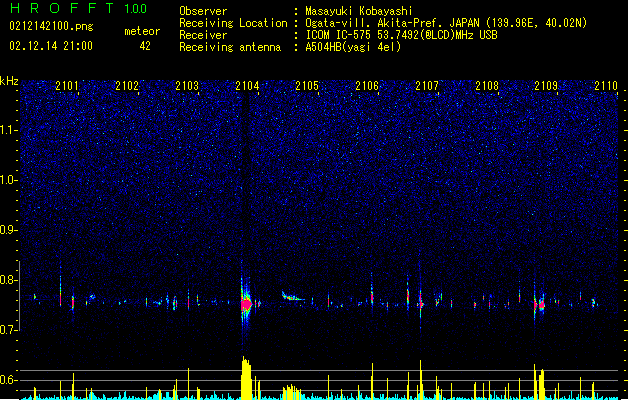Click the Observer label
629x400 pixels.
203,11
